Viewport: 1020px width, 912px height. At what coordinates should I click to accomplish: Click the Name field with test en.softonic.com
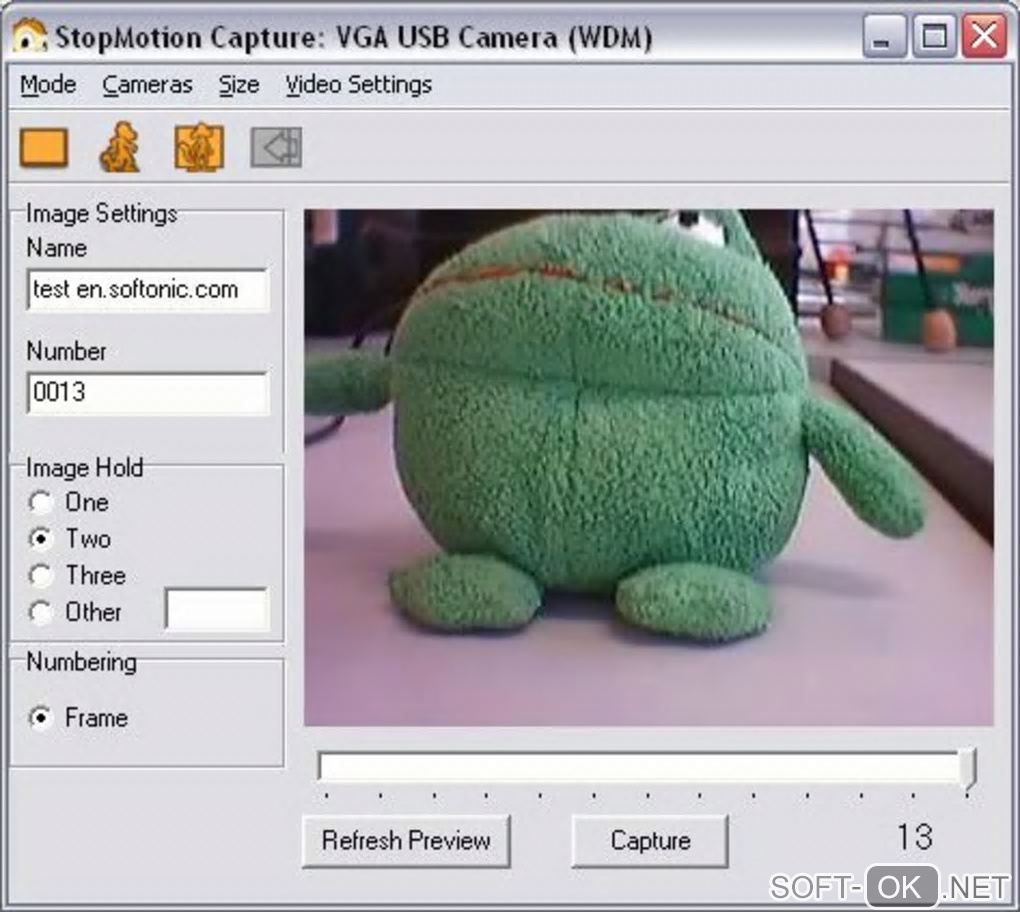tap(148, 290)
